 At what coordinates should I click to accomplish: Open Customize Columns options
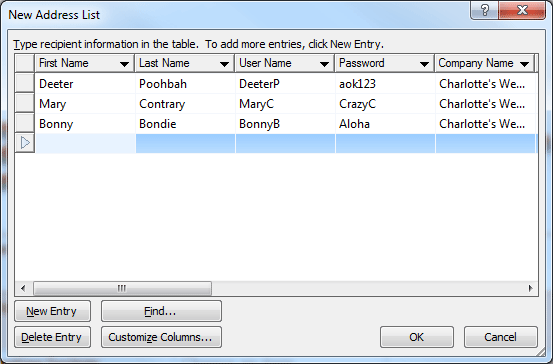[161, 337]
